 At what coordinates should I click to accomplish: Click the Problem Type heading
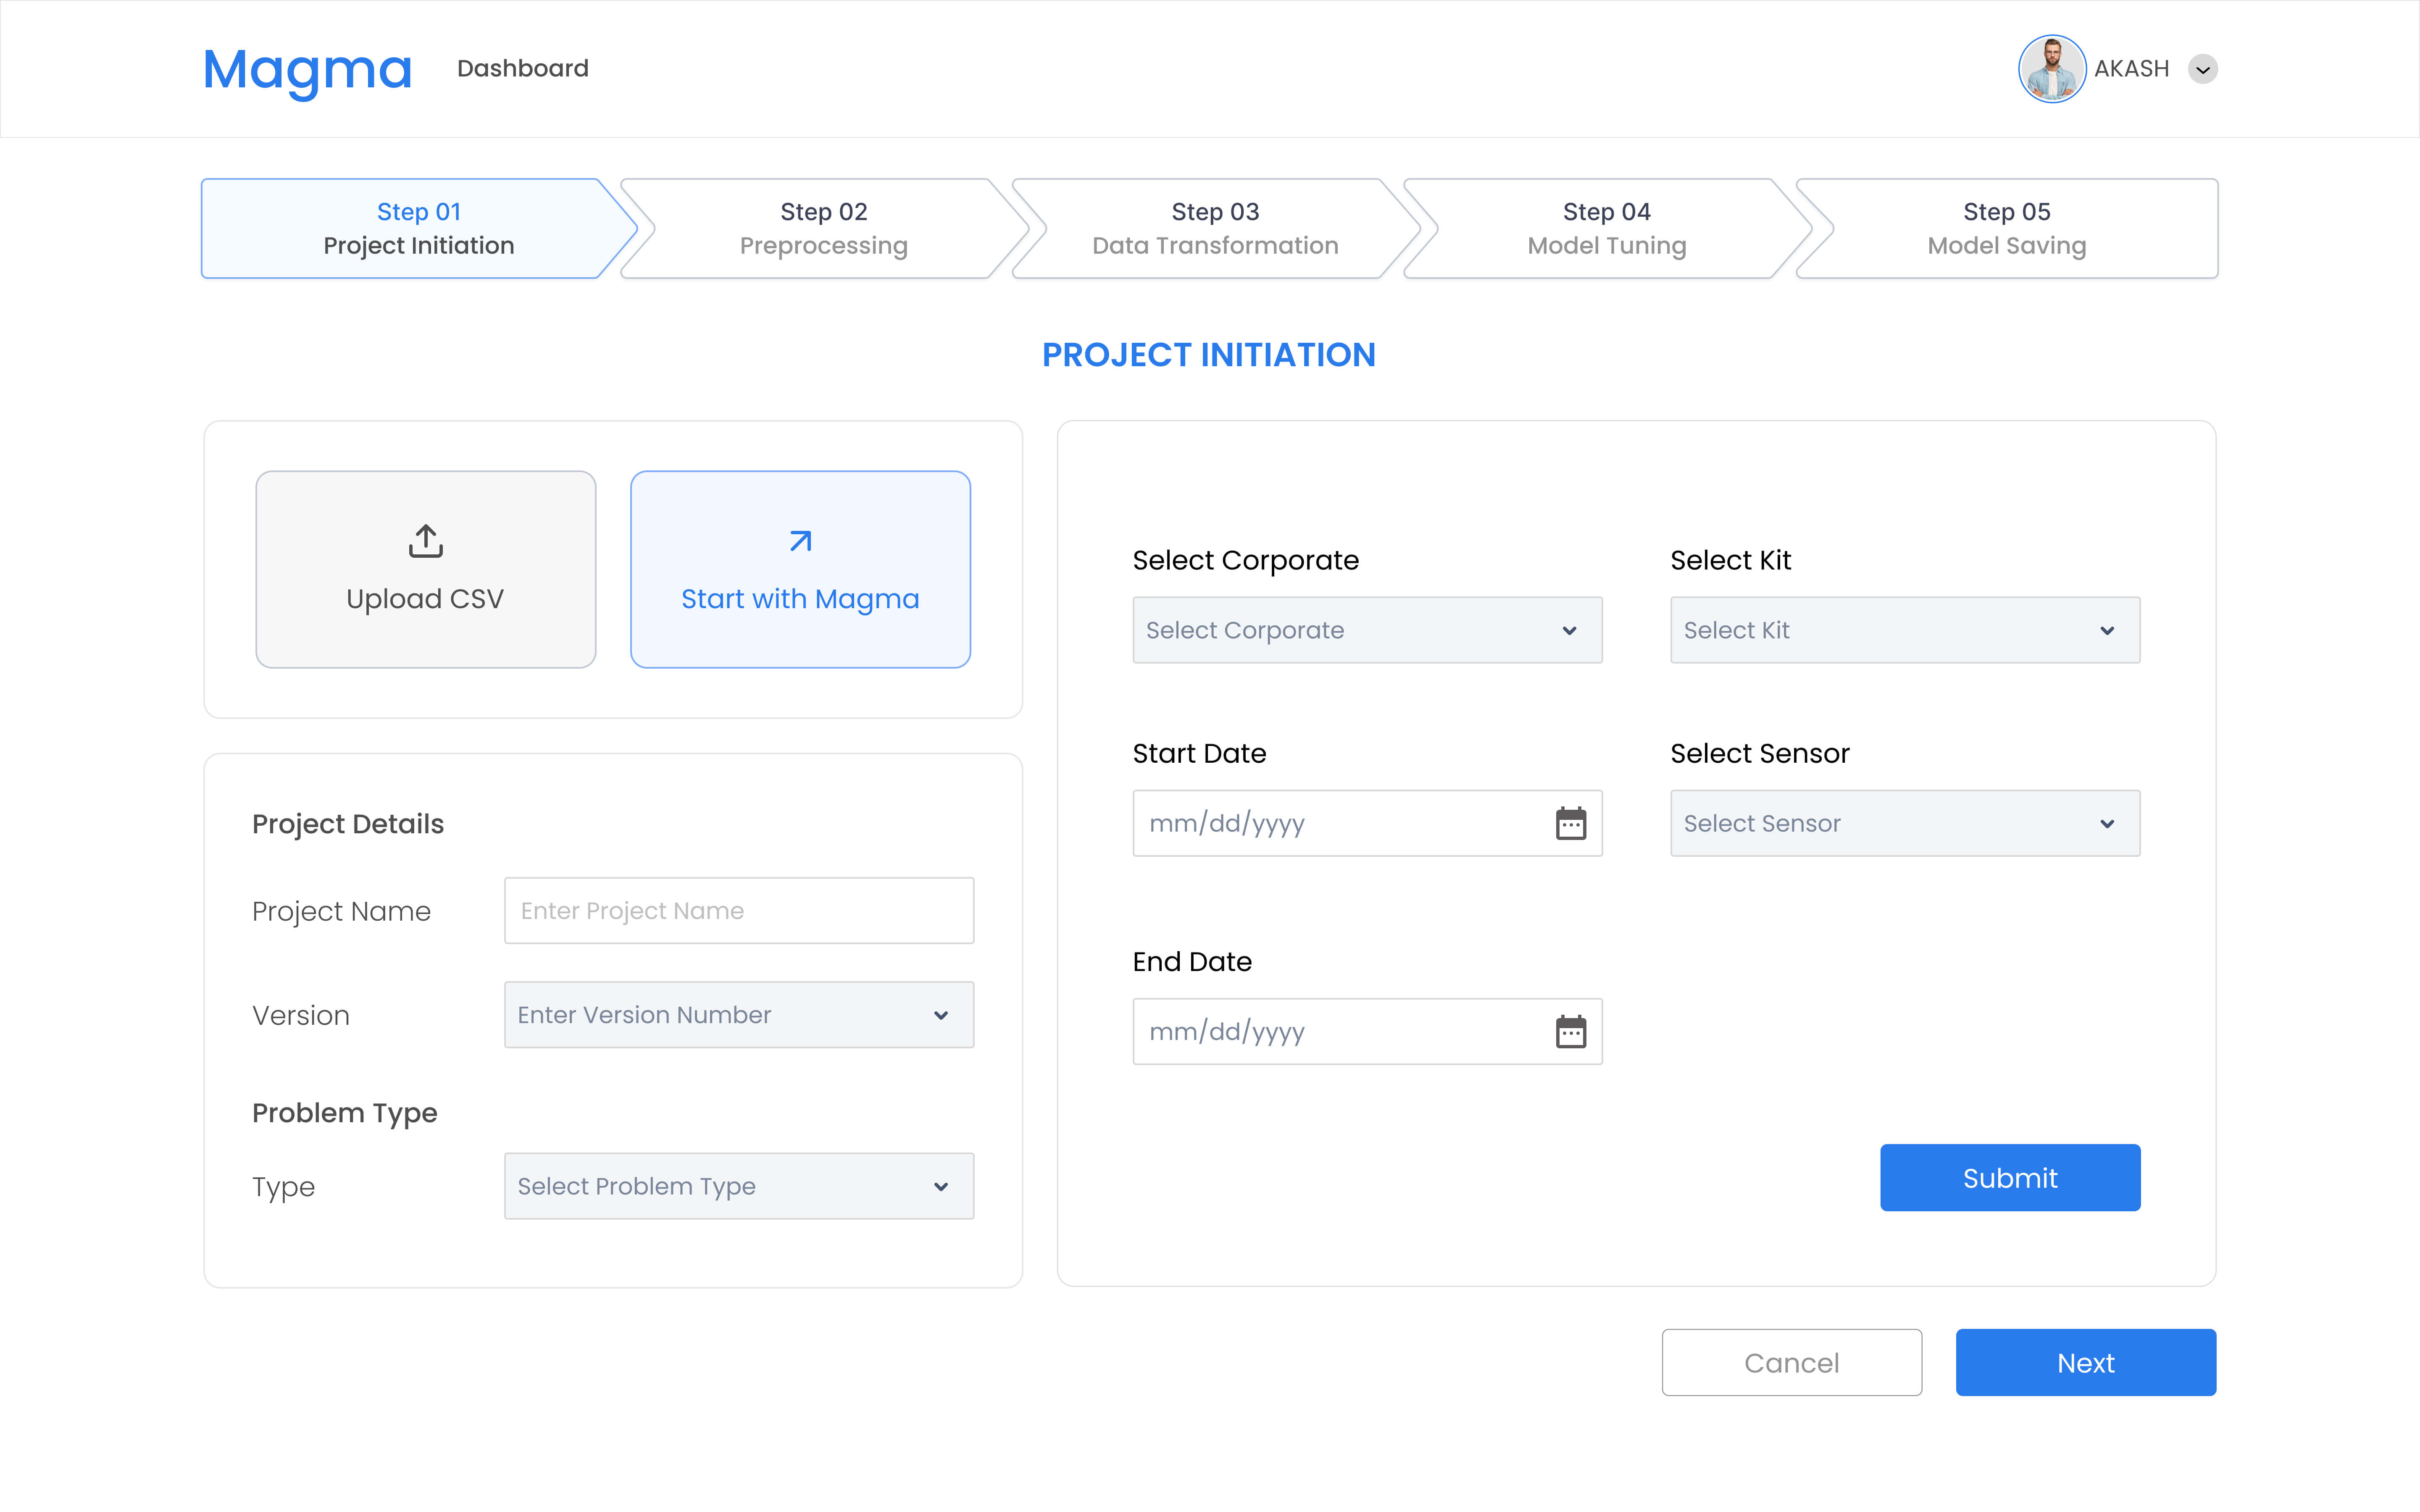coord(345,1113)
